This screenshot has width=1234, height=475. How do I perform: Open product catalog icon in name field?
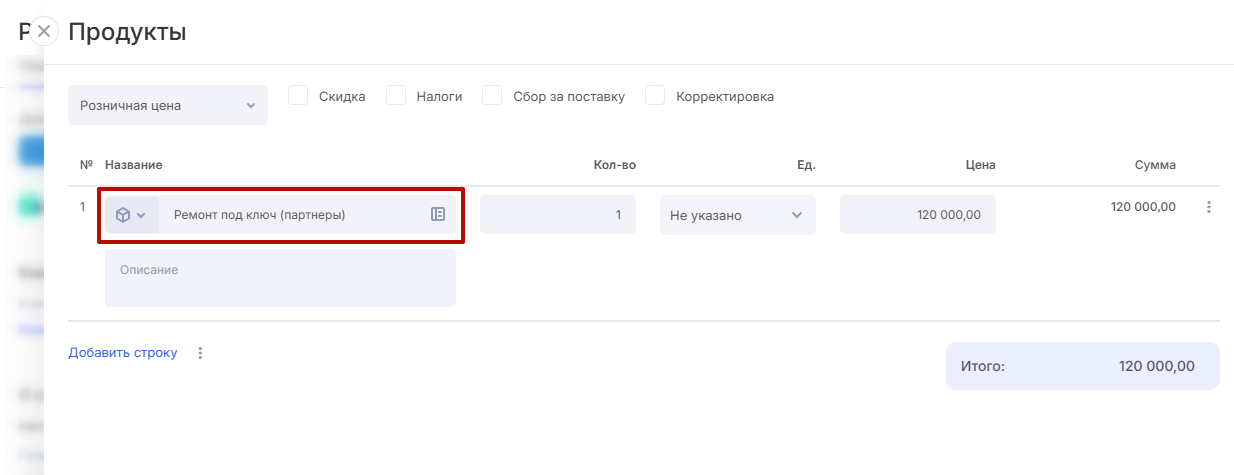pos(438,214)
